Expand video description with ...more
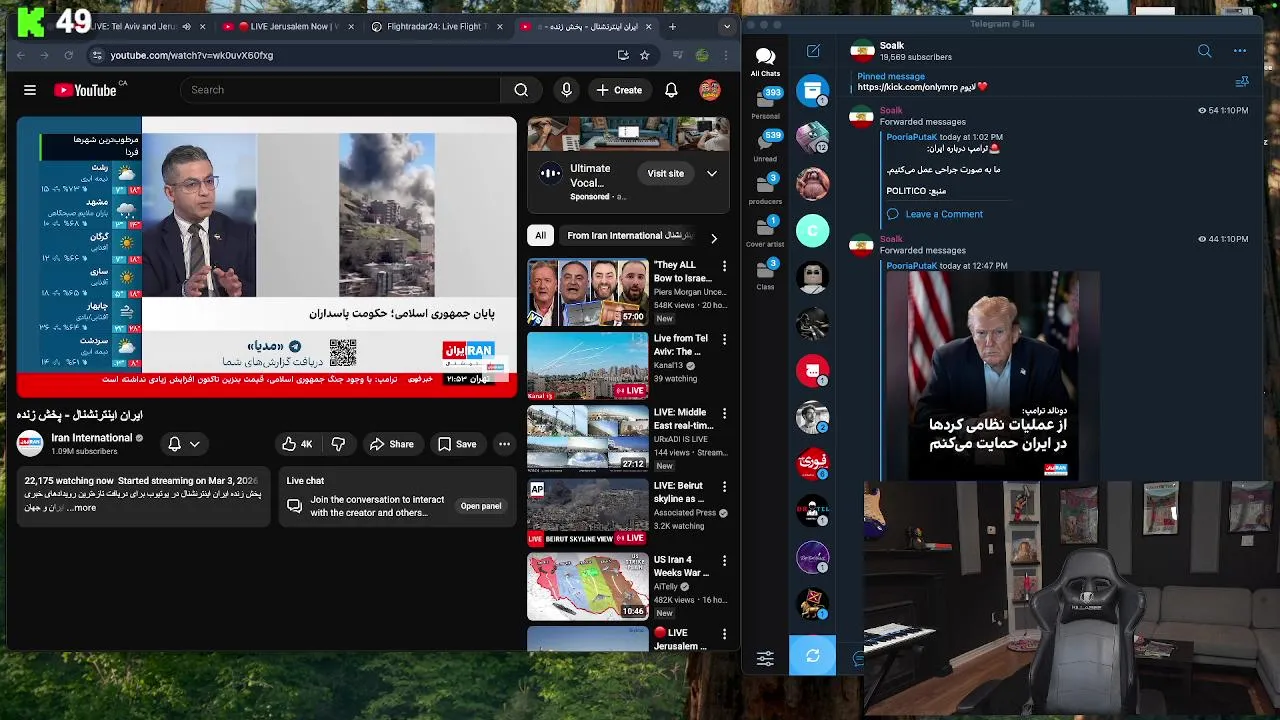Viewport: 1280px width, 720px height. pyautogui.click(x=84, y=508)
